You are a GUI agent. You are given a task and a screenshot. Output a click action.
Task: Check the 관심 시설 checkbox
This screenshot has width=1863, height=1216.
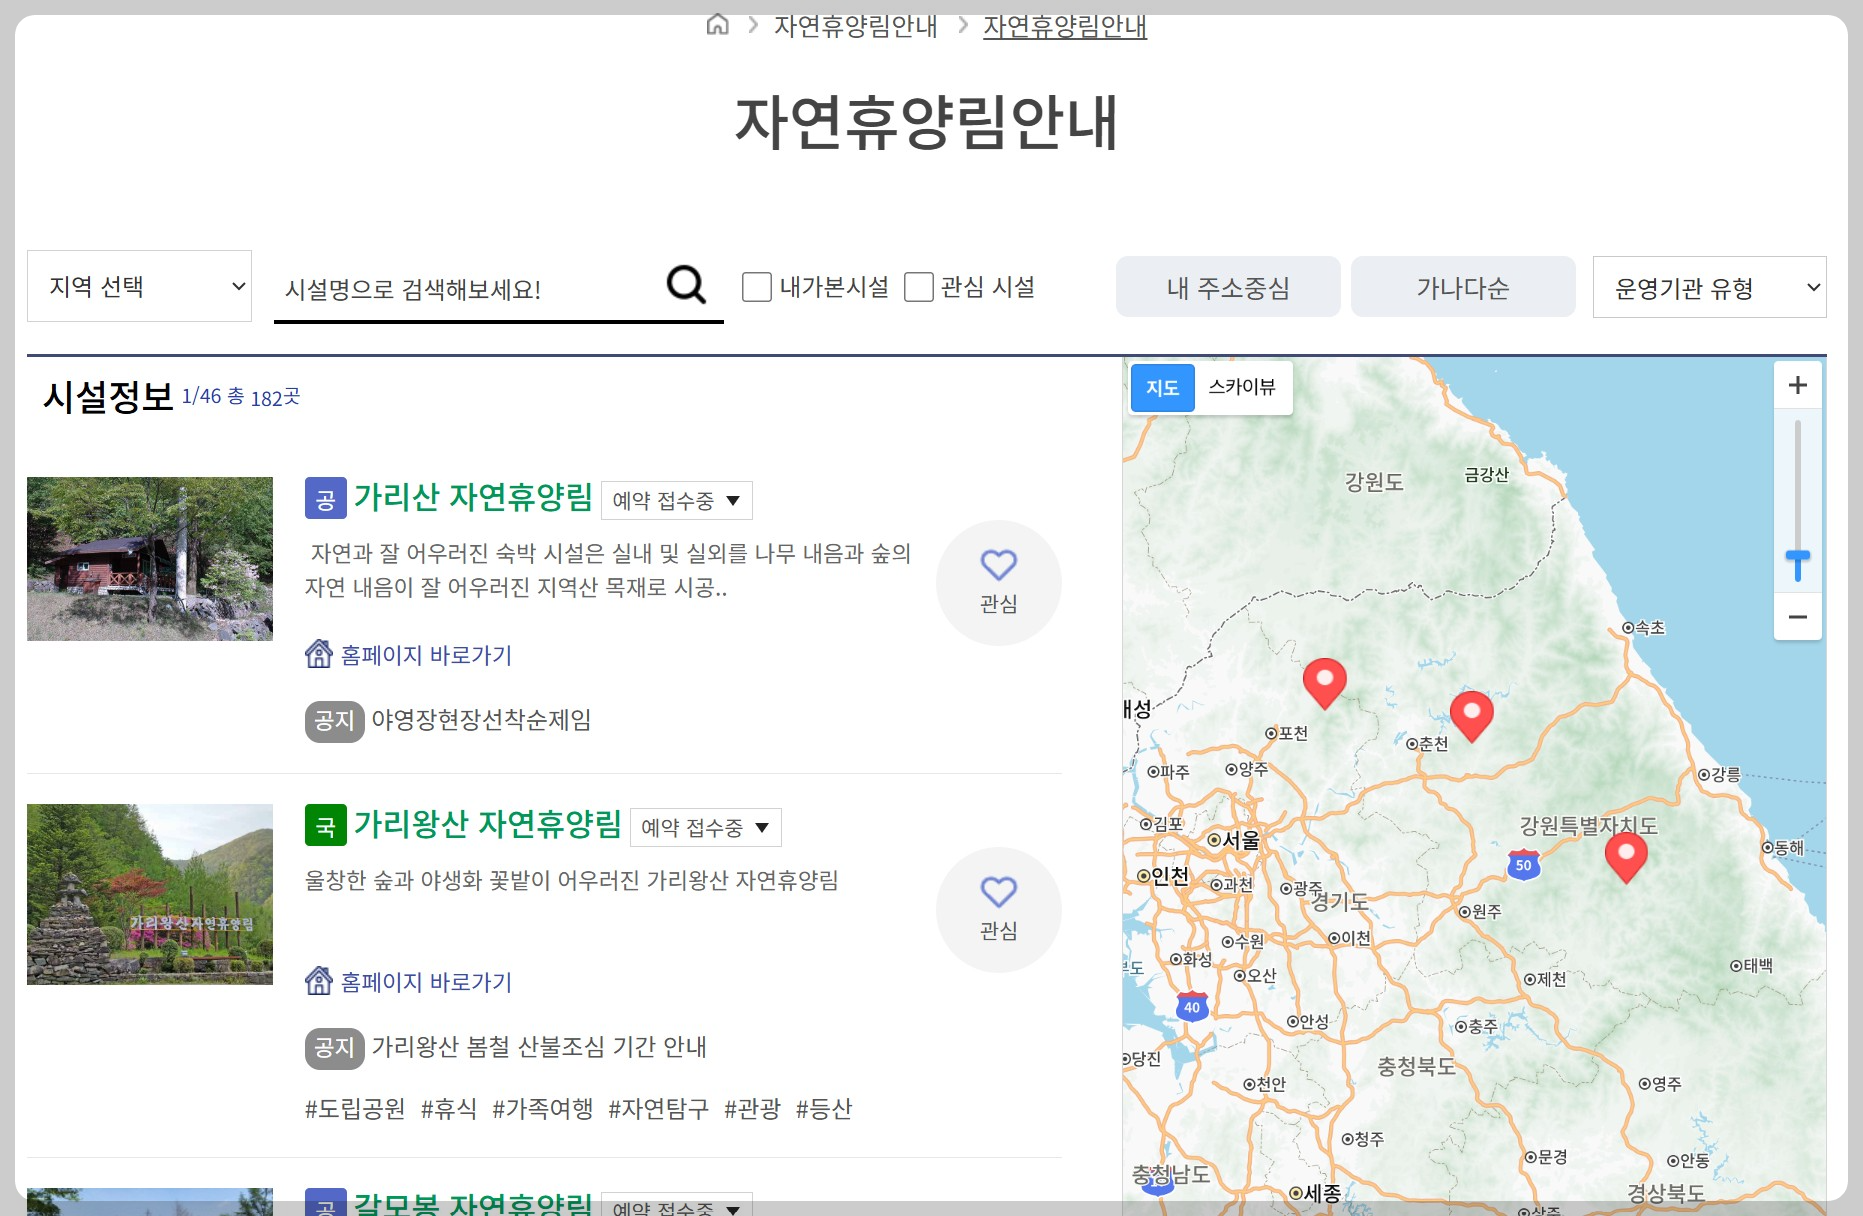918,287
